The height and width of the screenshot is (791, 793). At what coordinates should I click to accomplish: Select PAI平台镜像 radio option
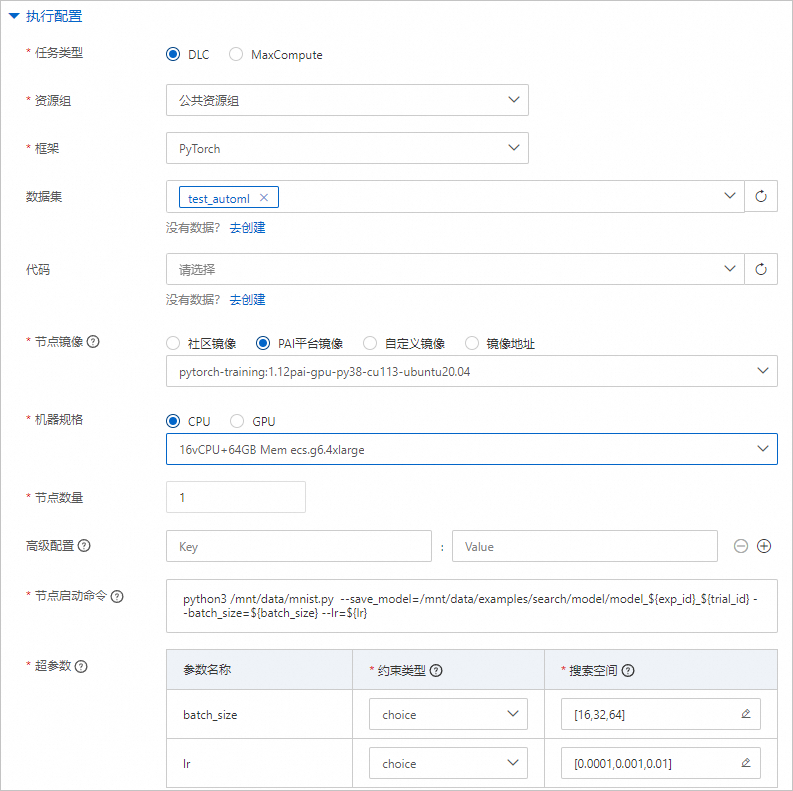[x=263, y=343]
